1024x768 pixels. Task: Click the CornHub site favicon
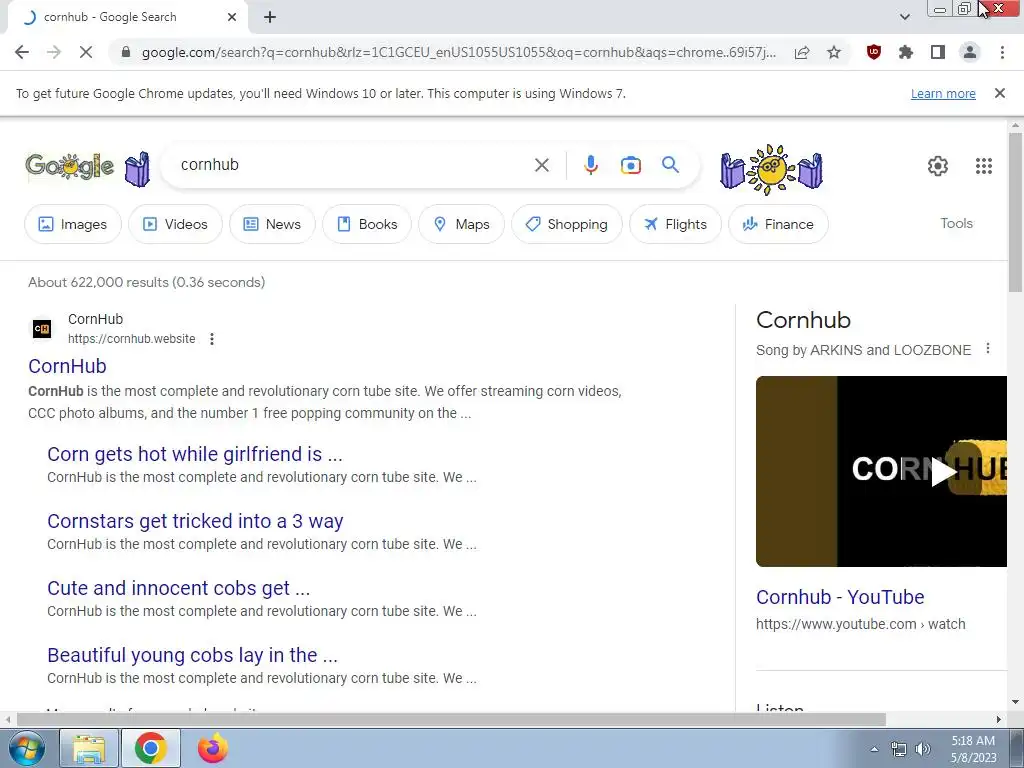[x=42, y=328]
